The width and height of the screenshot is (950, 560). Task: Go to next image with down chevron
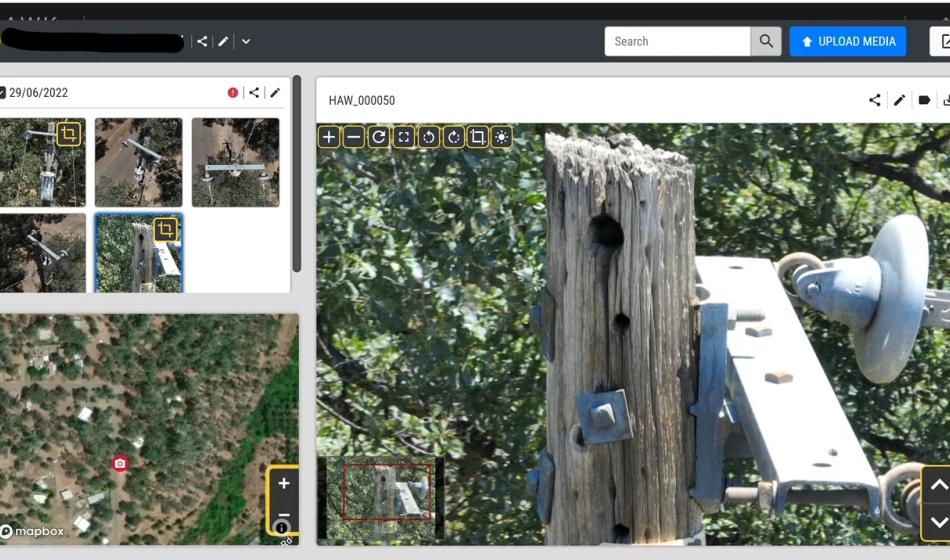[938, 522]
